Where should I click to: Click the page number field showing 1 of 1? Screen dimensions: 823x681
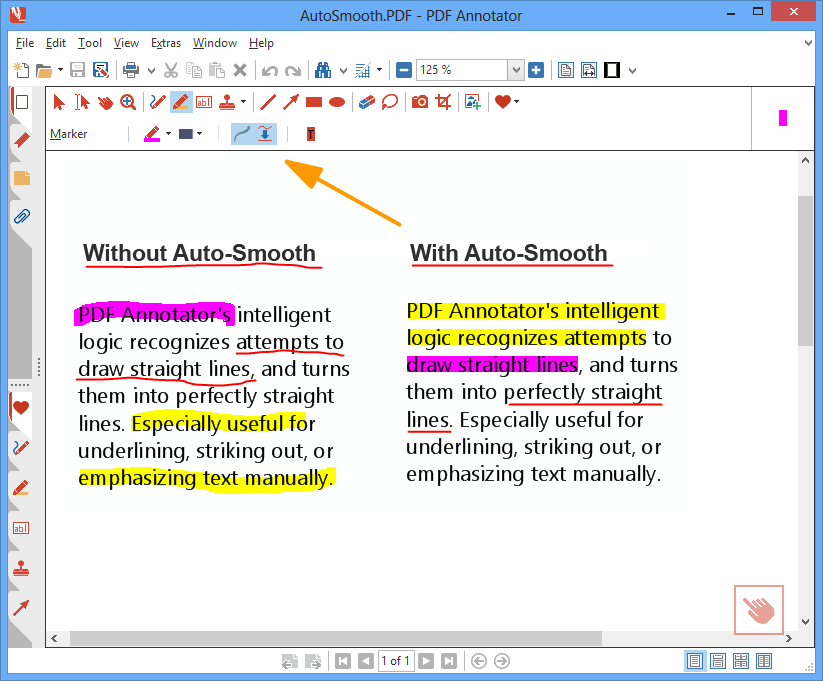coord(395,660)
